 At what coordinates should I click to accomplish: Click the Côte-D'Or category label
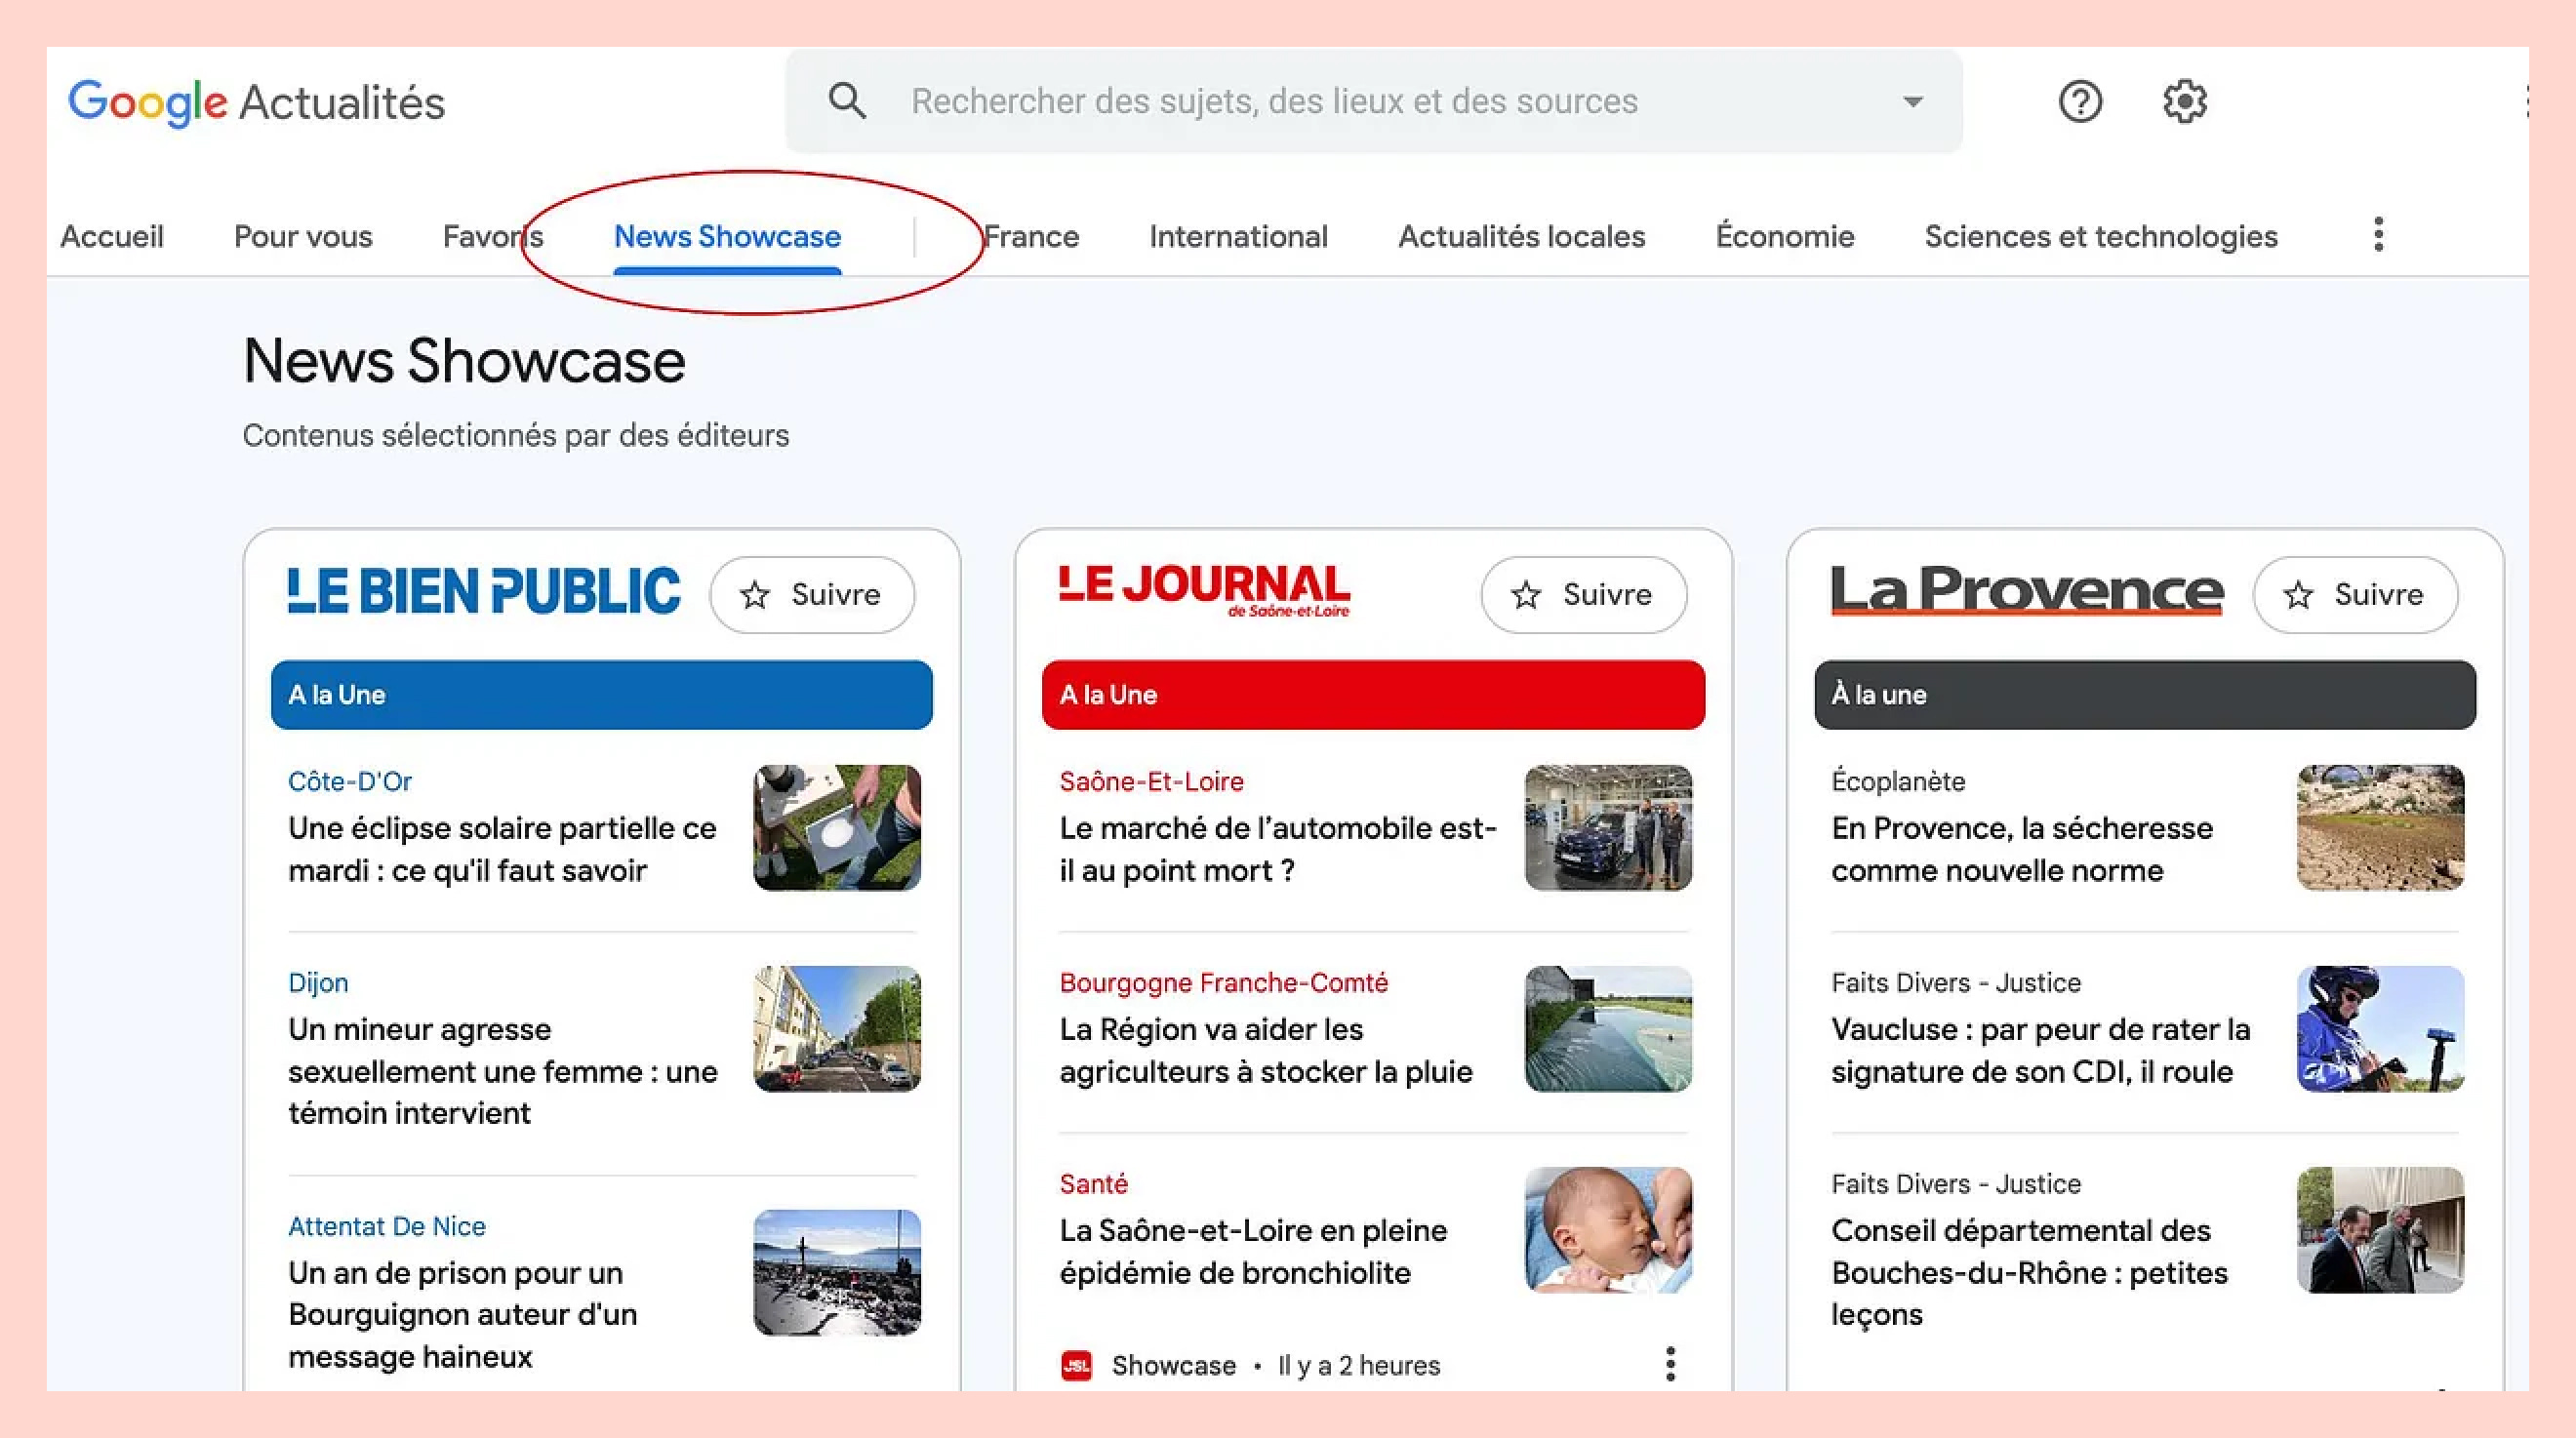click(350, 781)
